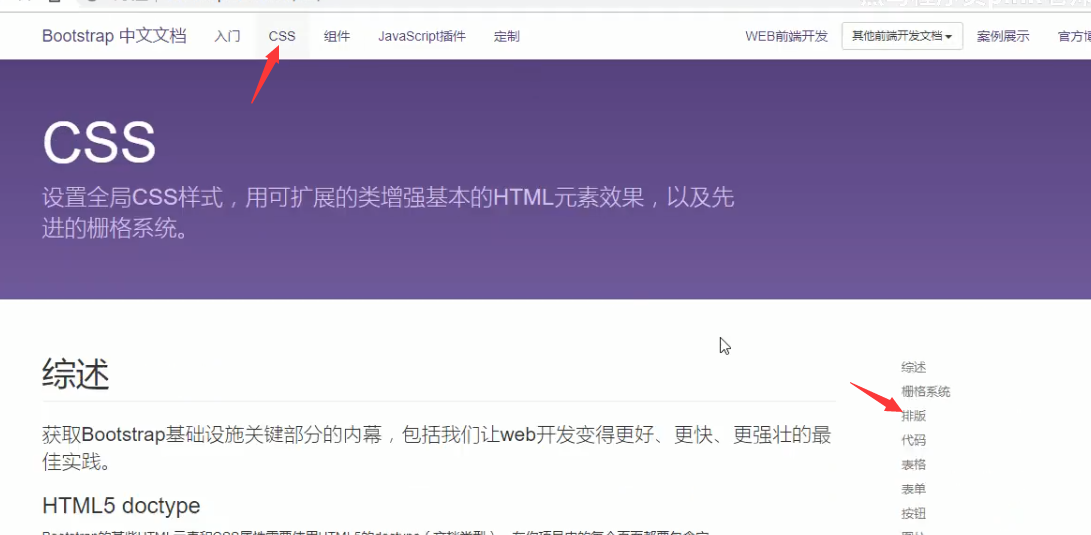Open the 案例展示 nav link
1091x535 pixels.
[1003, 36]
